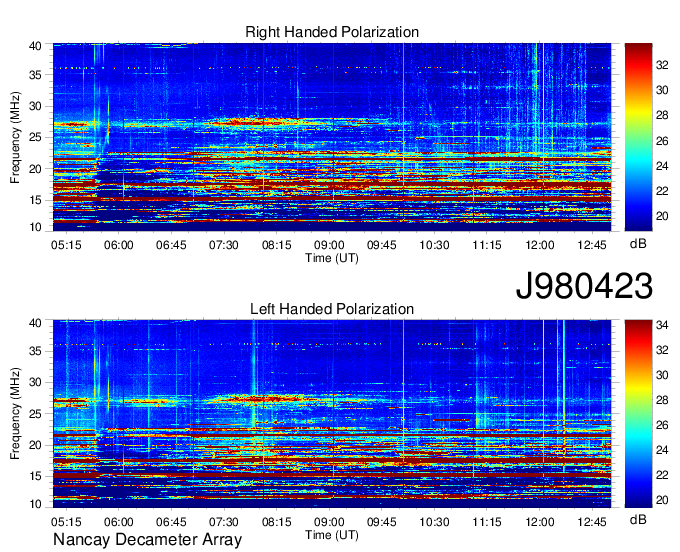
Task: Click 12:45 tick of Right Handed plot
Action: point(592,245)
